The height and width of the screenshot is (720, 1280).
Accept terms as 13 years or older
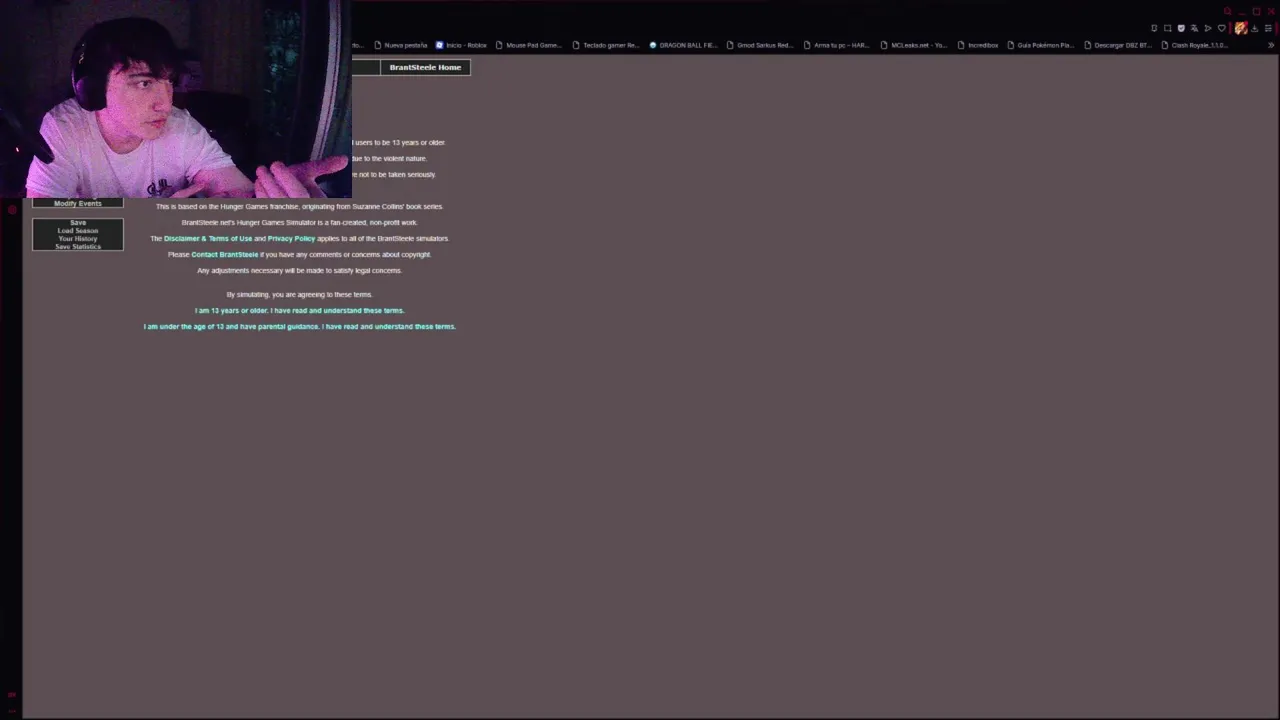click(299, 310)
